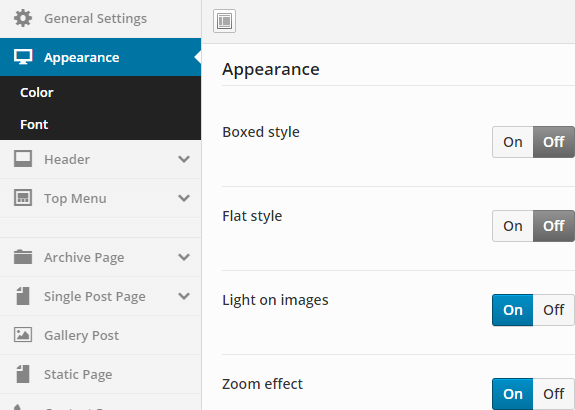Viewport: 575px width, 410px height.
Task: Turn Boxed style On
Action: pyautogui.click(x=513, y=142)
